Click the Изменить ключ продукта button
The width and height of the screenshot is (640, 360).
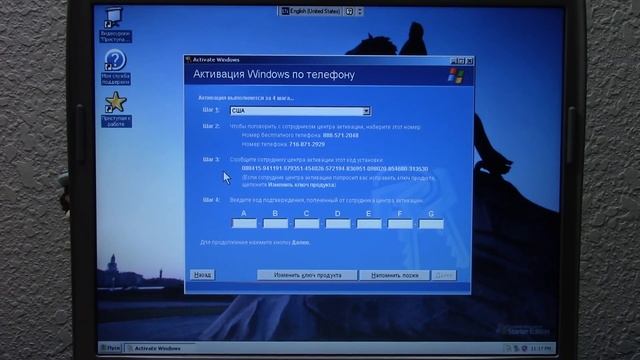pyautogui.click(x=307, y=276)
